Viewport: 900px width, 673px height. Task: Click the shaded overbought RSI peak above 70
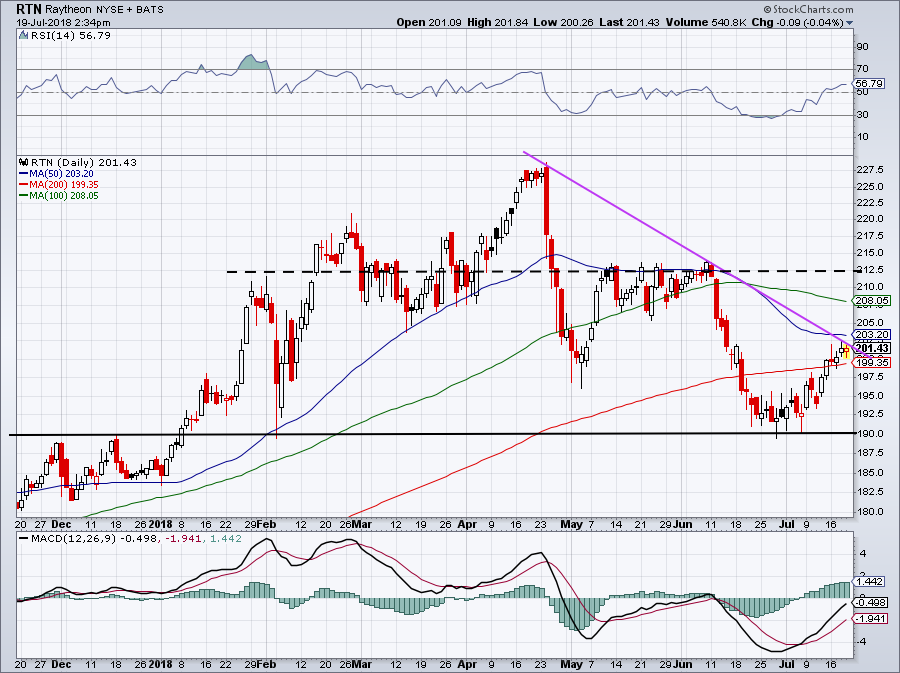[253, 63]
